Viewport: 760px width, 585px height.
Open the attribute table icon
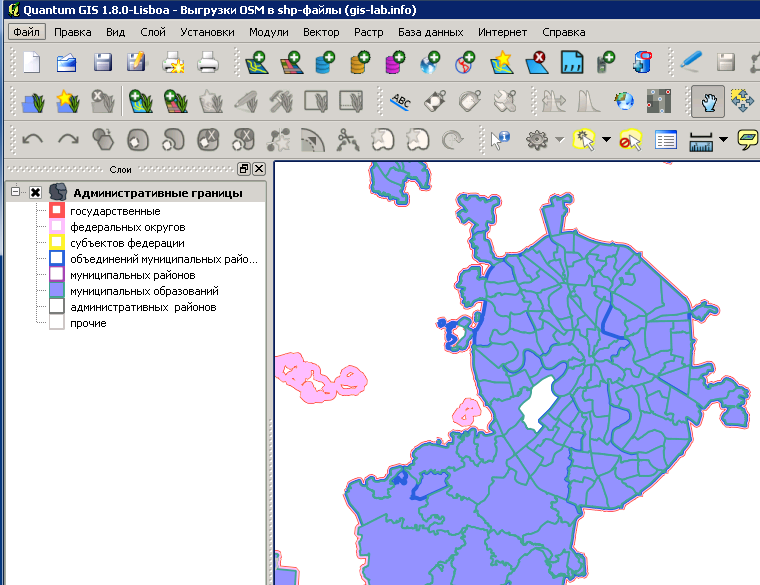666,139
